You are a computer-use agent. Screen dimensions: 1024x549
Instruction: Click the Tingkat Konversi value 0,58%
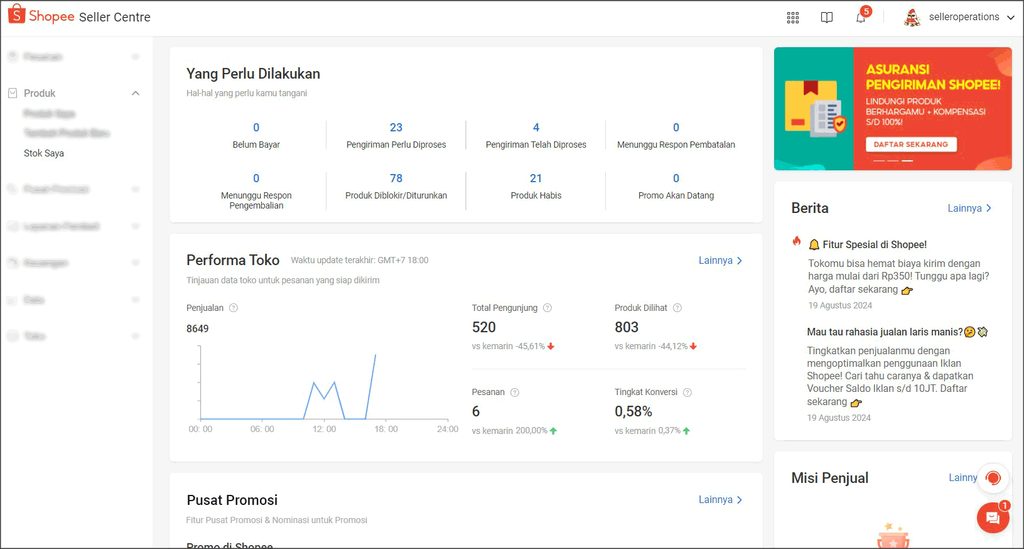click(x=633, y=411)
